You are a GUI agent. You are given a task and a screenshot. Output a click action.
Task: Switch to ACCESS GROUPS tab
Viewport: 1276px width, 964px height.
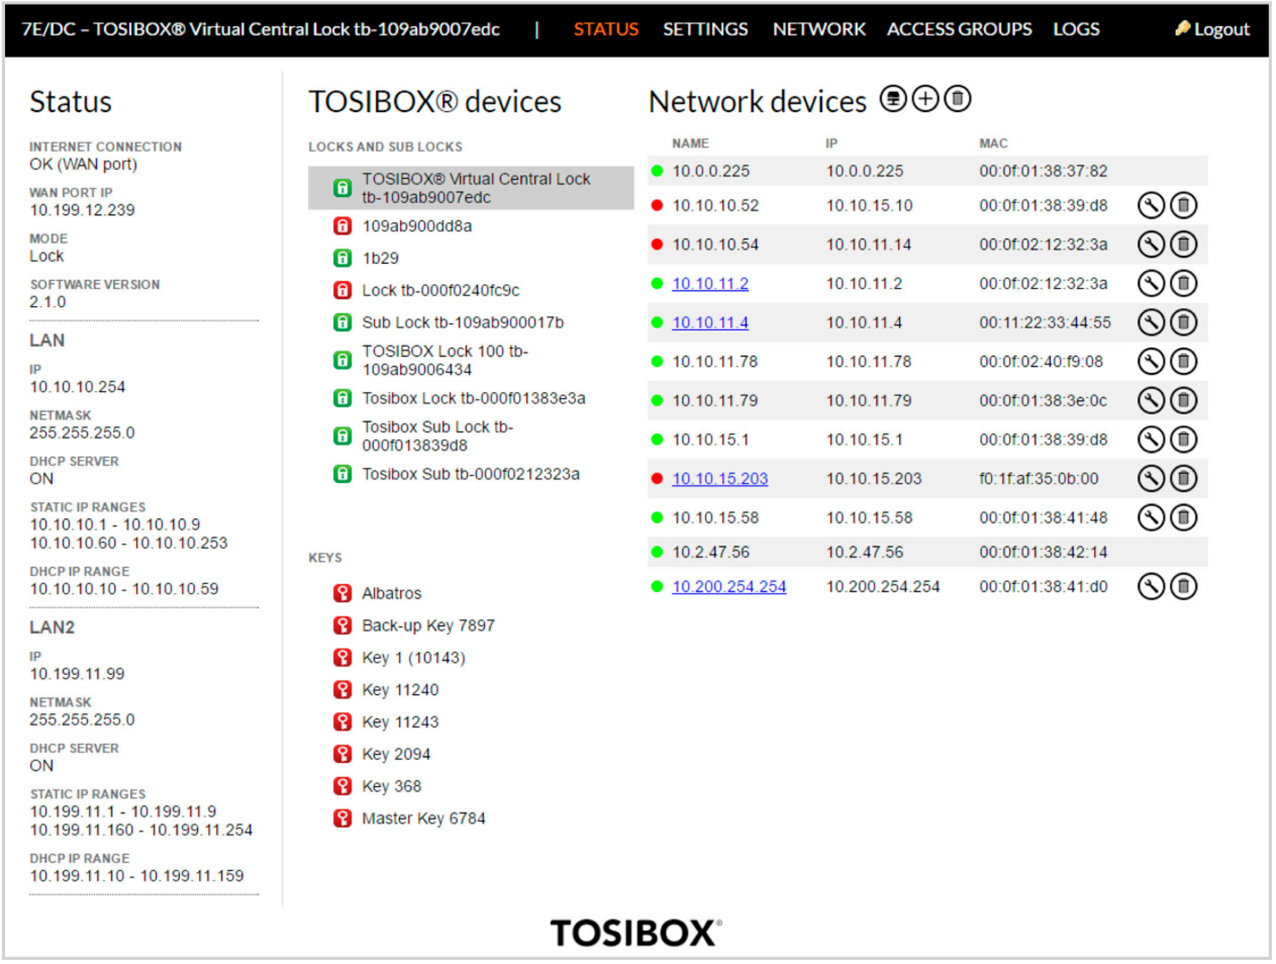pos(959,29)
